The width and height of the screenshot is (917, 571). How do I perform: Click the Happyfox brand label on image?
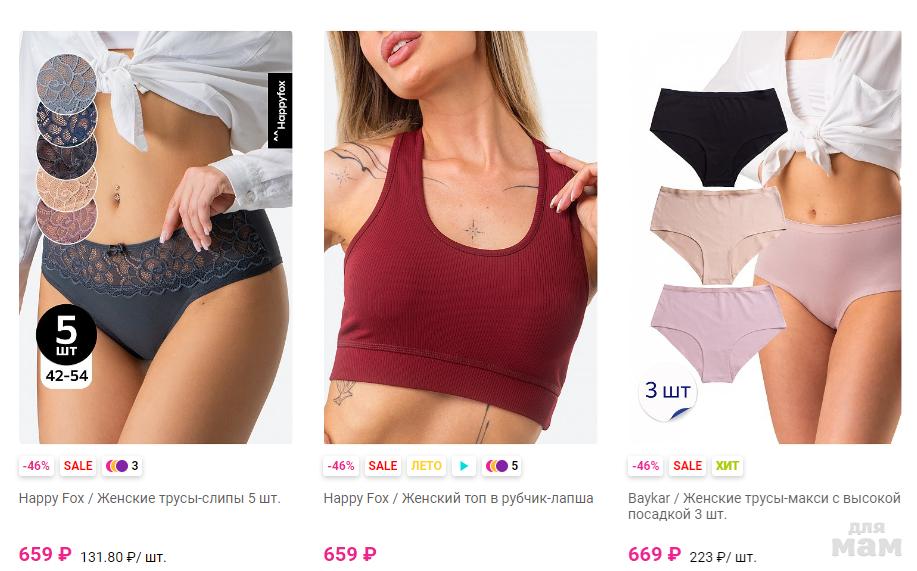pyautogui.click(x=280, y=111)
